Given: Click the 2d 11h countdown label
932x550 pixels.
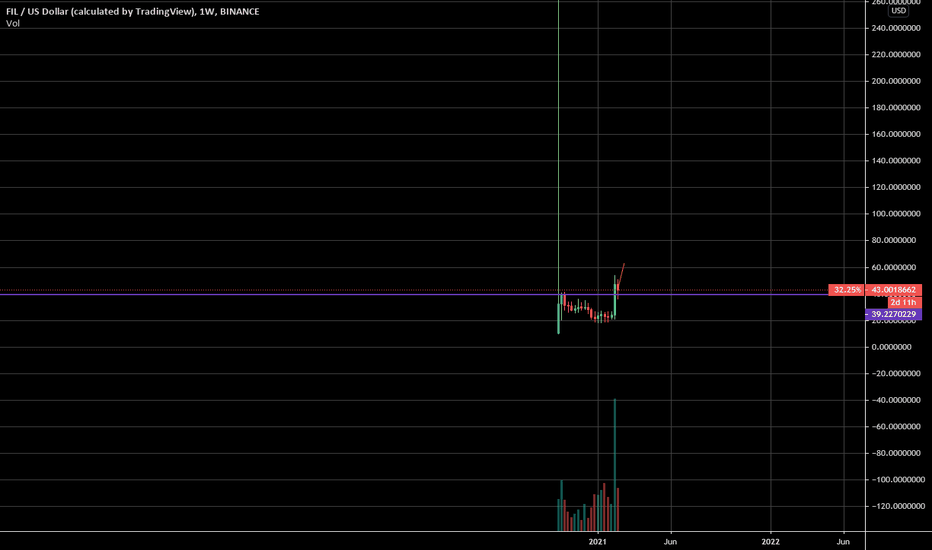Looking at the screenshot, I should point(903,302).
